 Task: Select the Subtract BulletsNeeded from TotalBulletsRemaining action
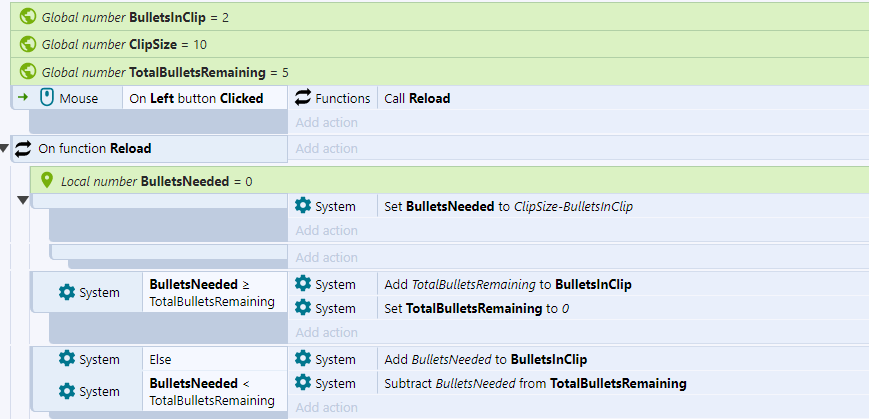click(535, 383)
